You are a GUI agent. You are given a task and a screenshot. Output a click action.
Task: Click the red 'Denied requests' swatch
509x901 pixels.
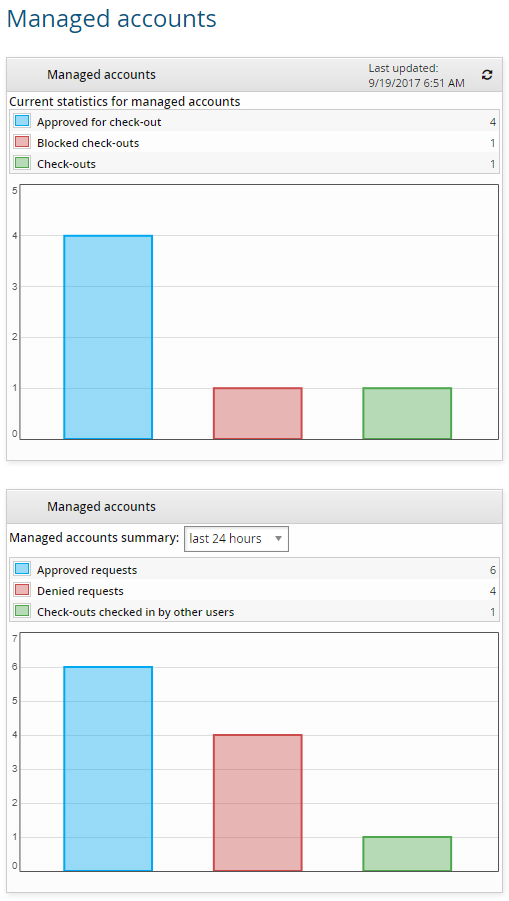22,591
